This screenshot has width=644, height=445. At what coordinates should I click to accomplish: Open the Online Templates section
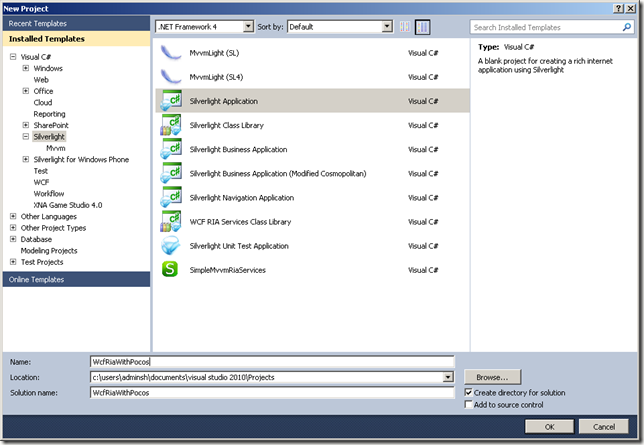point(76,279)
